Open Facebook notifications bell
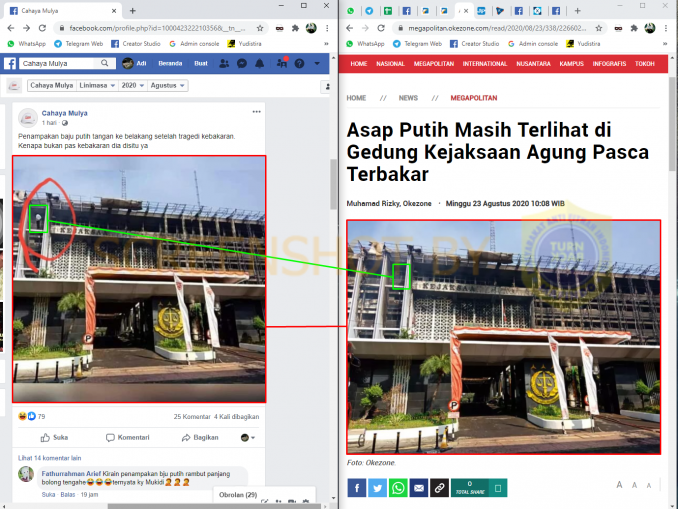Screen dimensions: 678x509 [259, 64]
